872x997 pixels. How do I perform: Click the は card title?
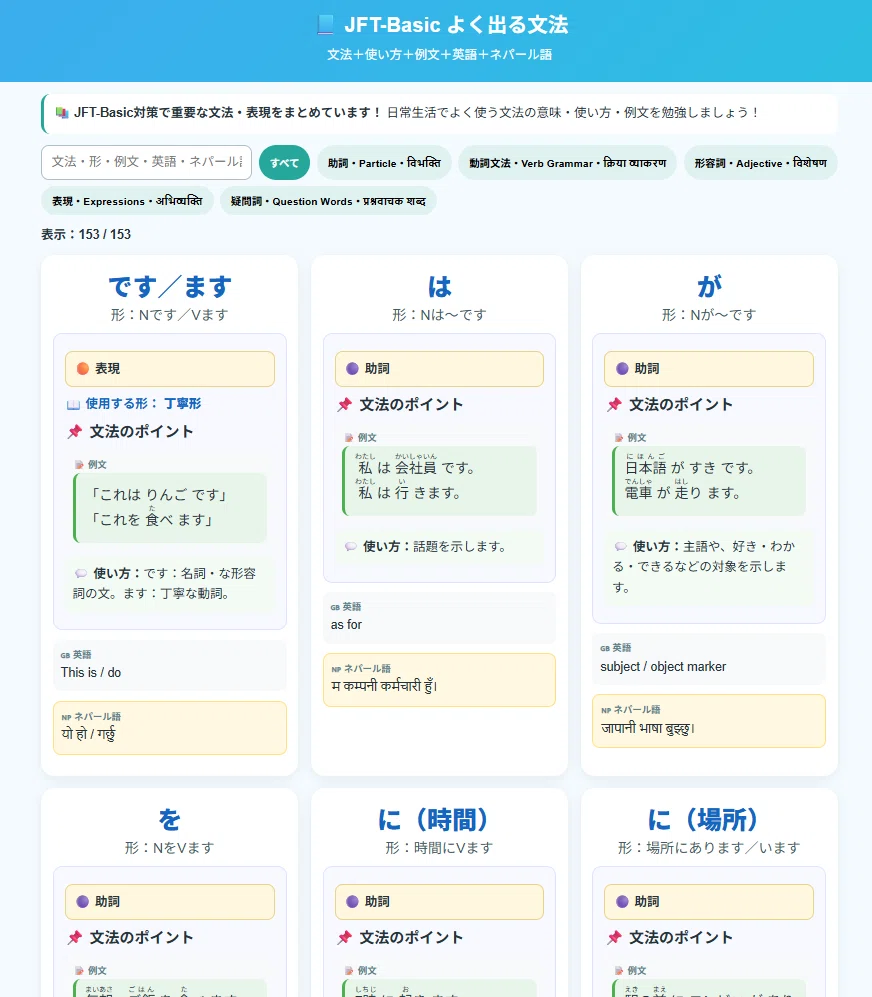(439, 286)
